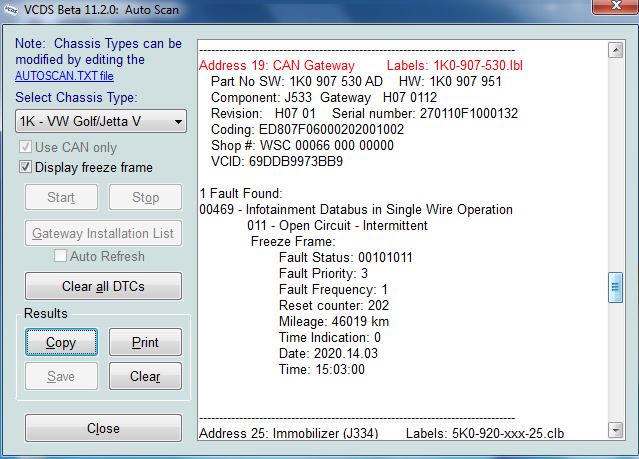Click the 'Serial number: 270110F1000132' text
The height and width of the screenshot is (459, 639).
click(425, 113)
